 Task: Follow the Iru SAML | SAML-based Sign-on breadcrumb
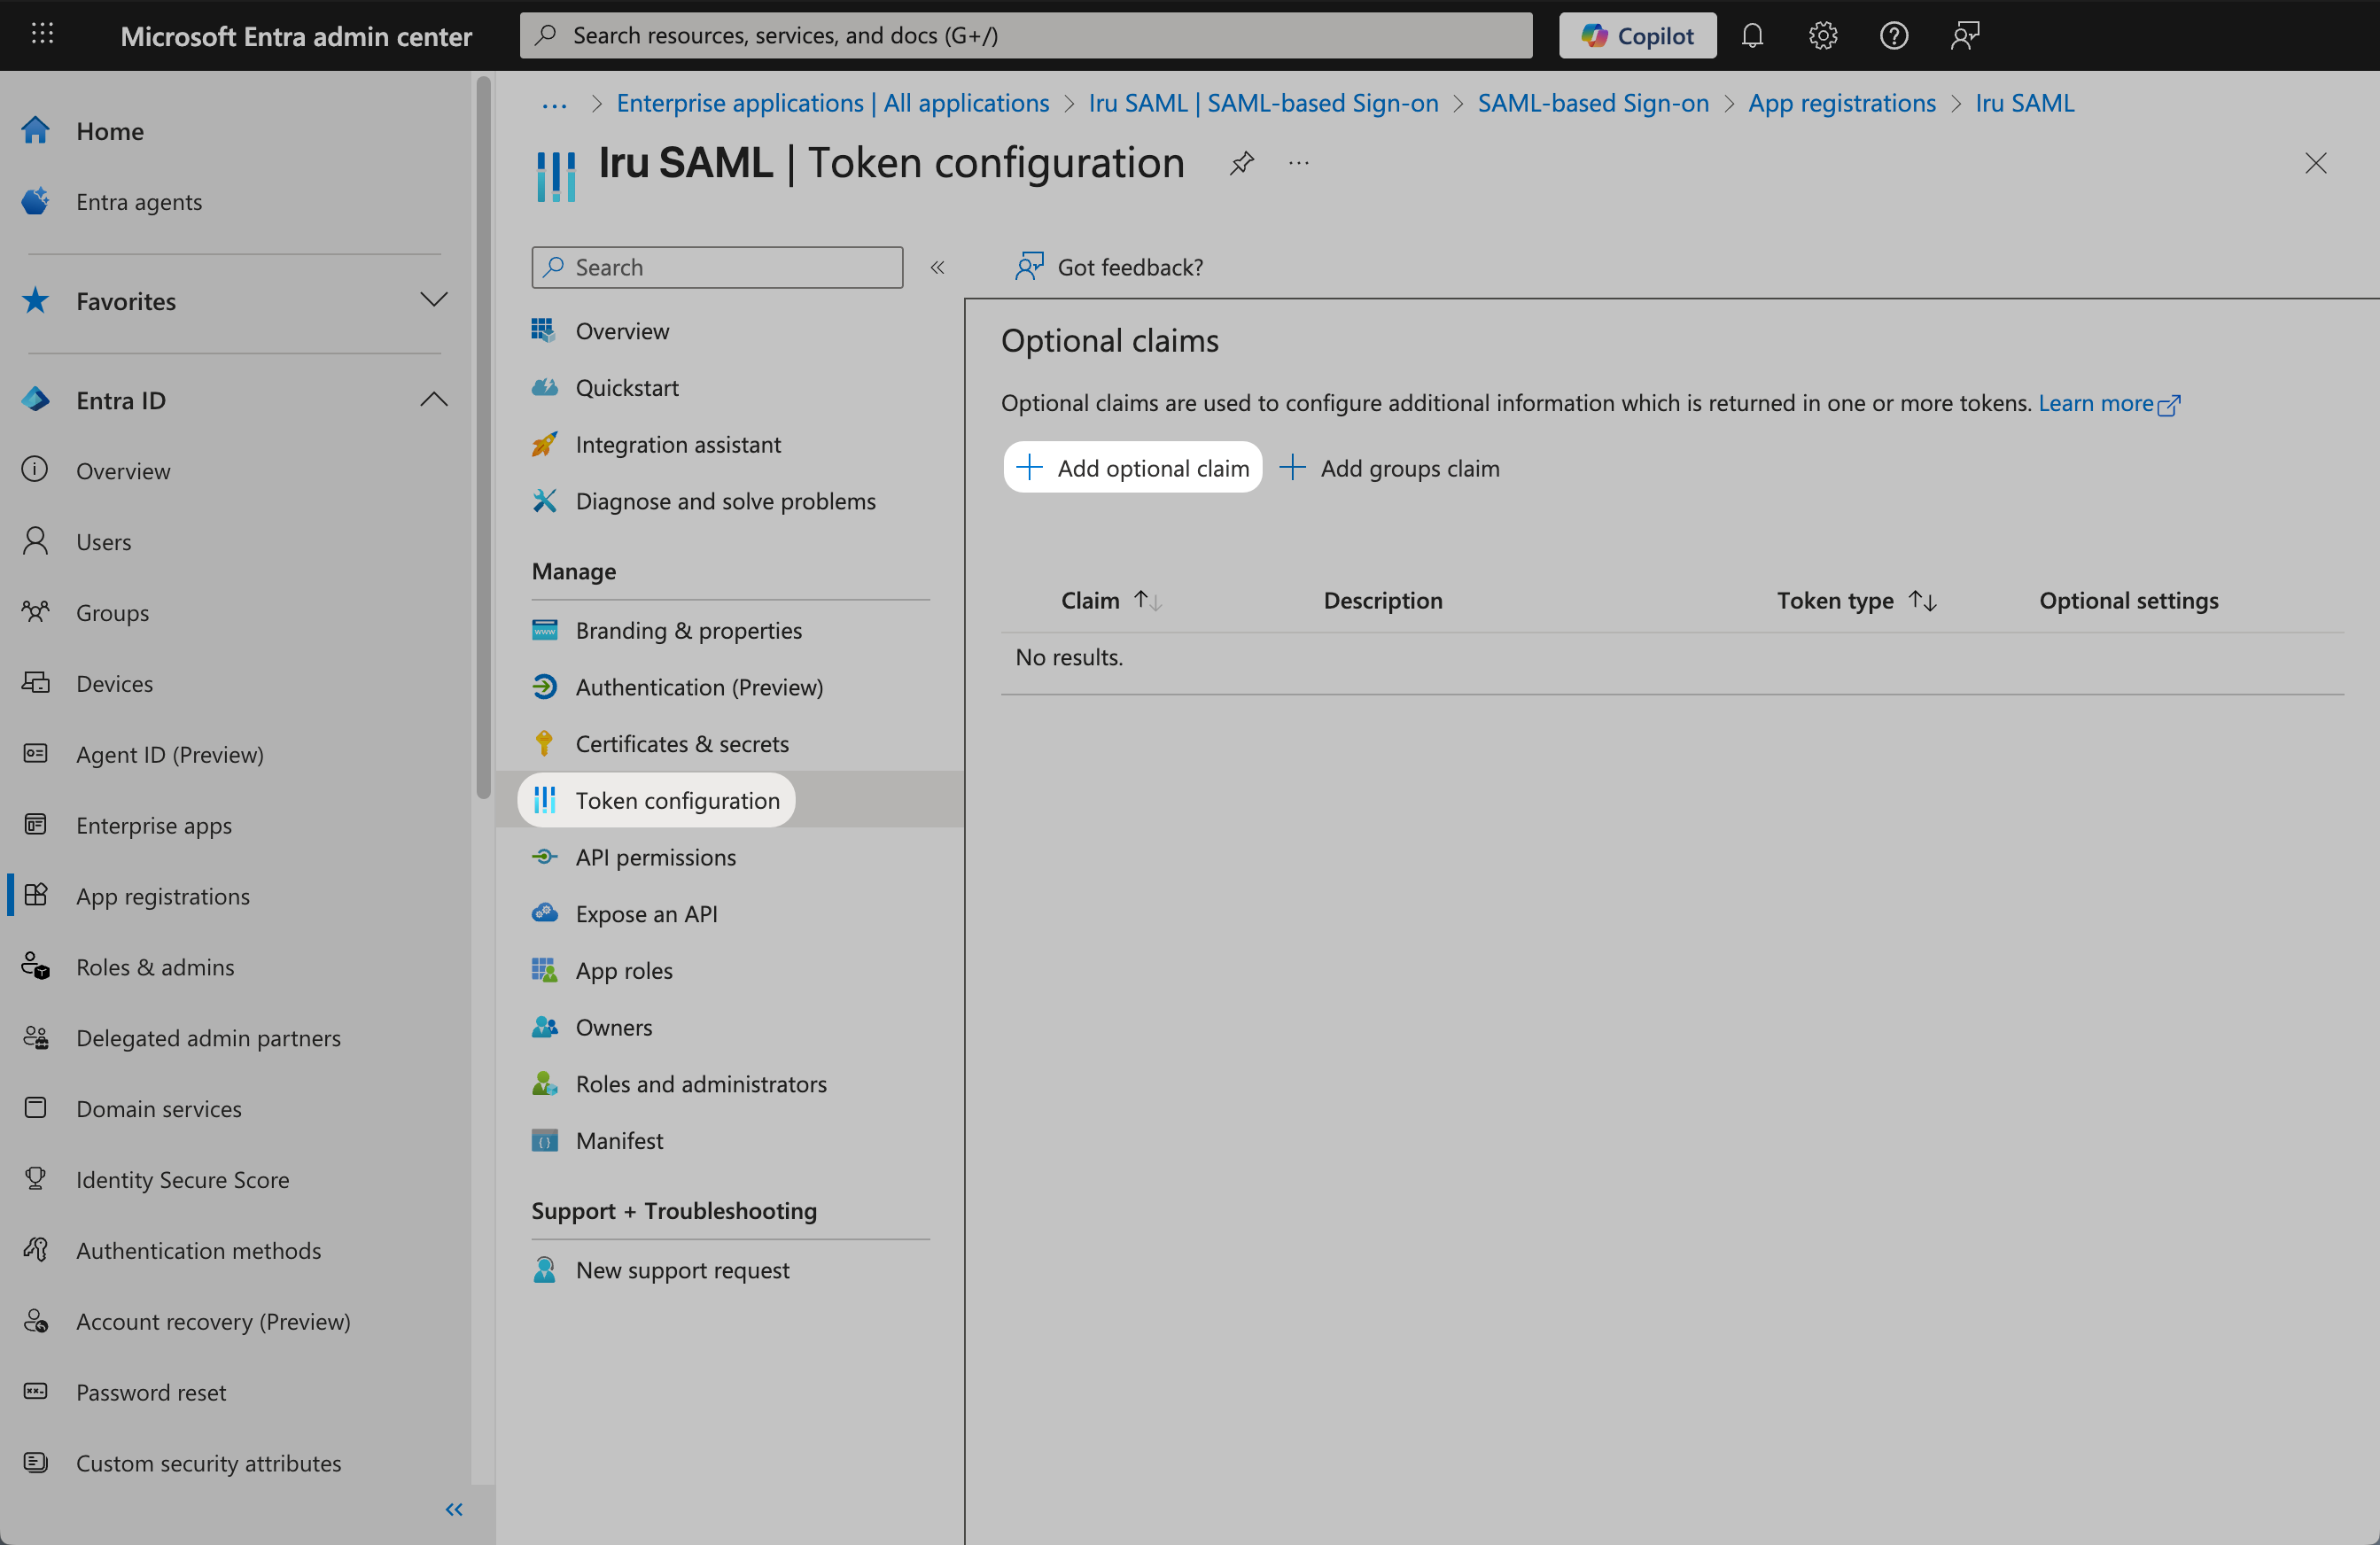point(1263,103)
